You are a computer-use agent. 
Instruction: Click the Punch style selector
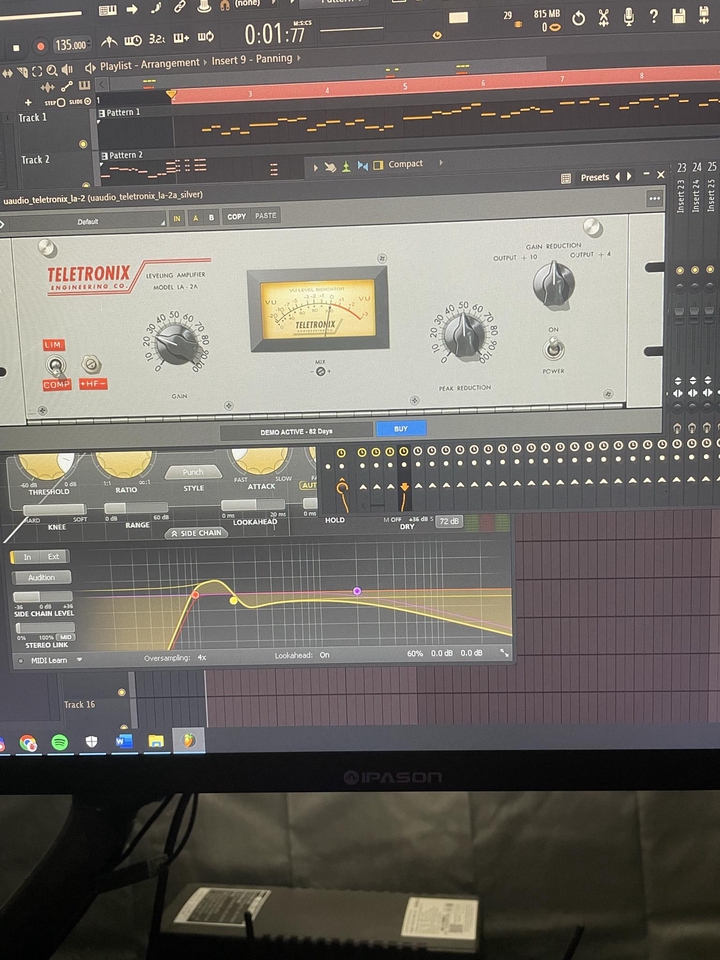[x=193, y=472]
